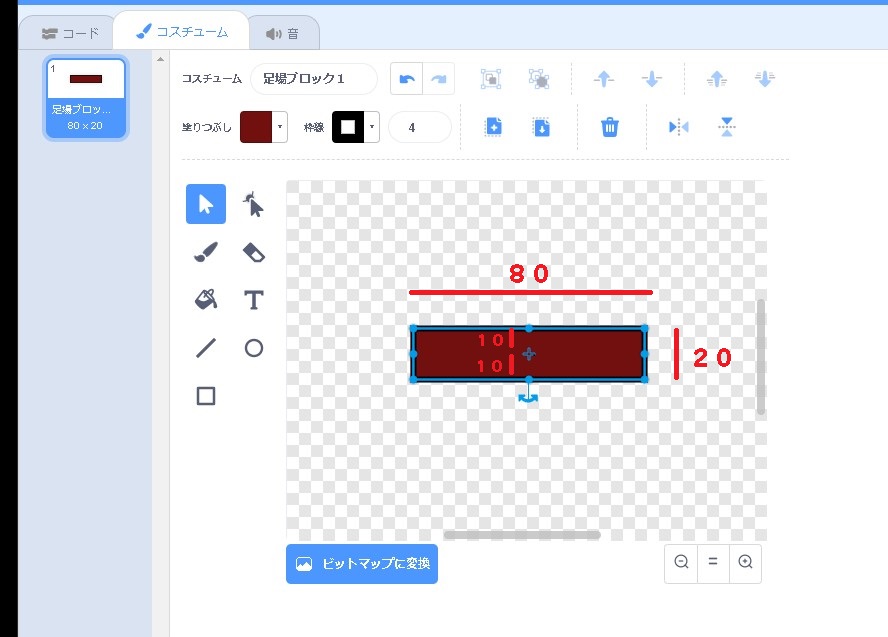Screen dimensions: 888x637
Task: Click ビットマップに変換 button
Action: point(362,564)
